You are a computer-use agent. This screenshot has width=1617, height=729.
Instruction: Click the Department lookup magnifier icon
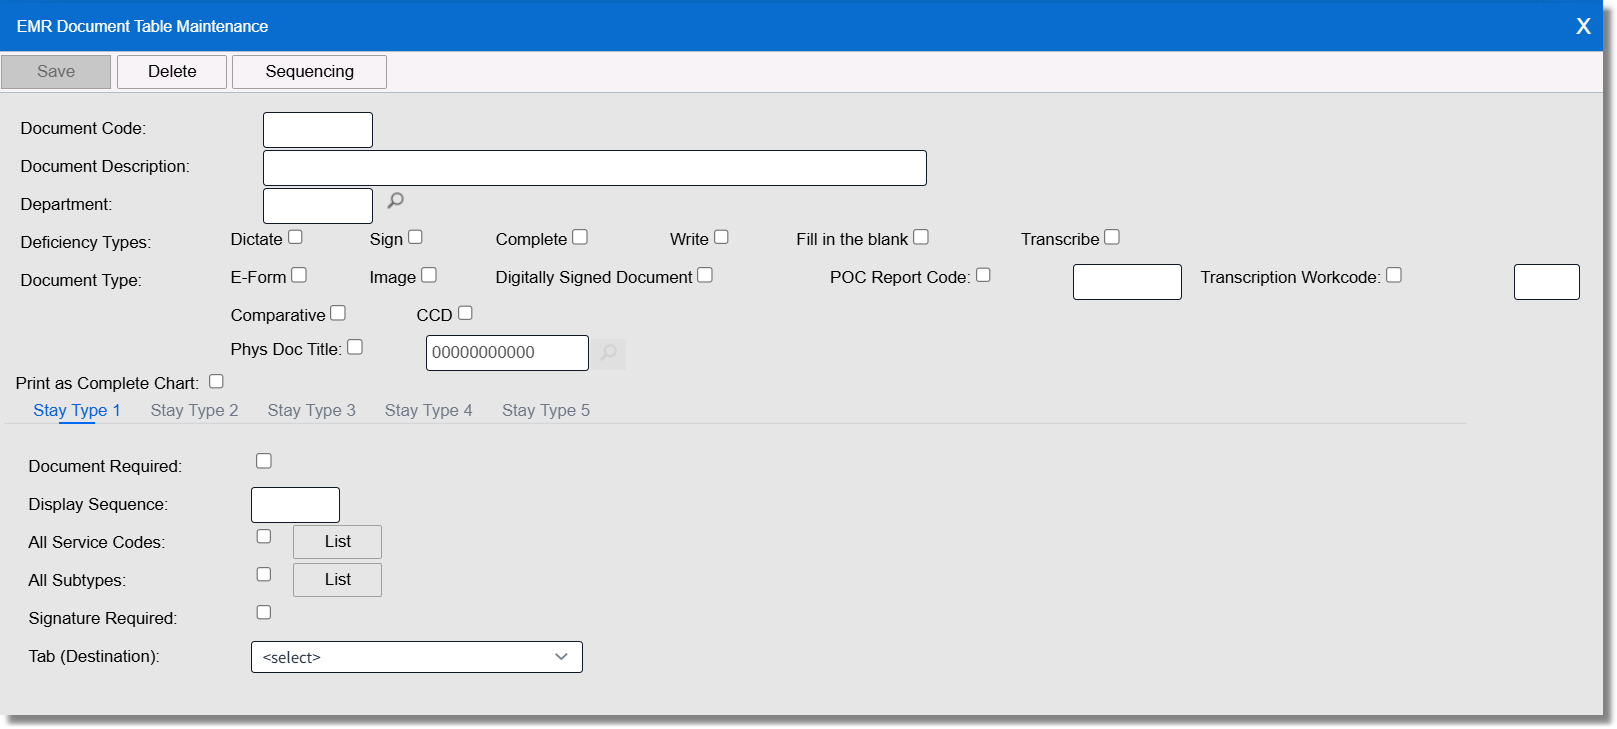[396, 201]
